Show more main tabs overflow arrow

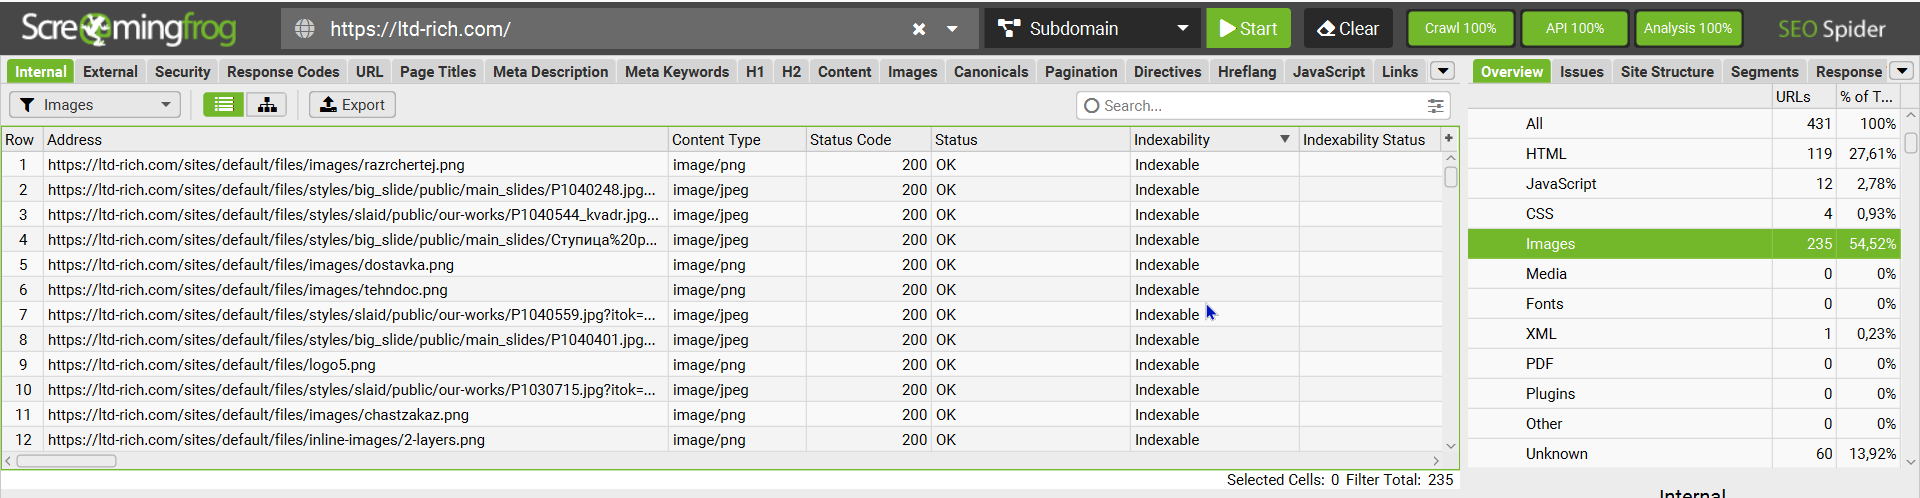(x=1442, y=71)
